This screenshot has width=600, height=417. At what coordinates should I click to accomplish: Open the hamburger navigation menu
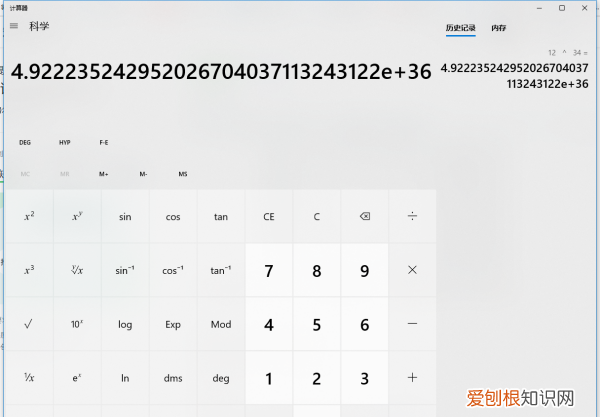13,26
